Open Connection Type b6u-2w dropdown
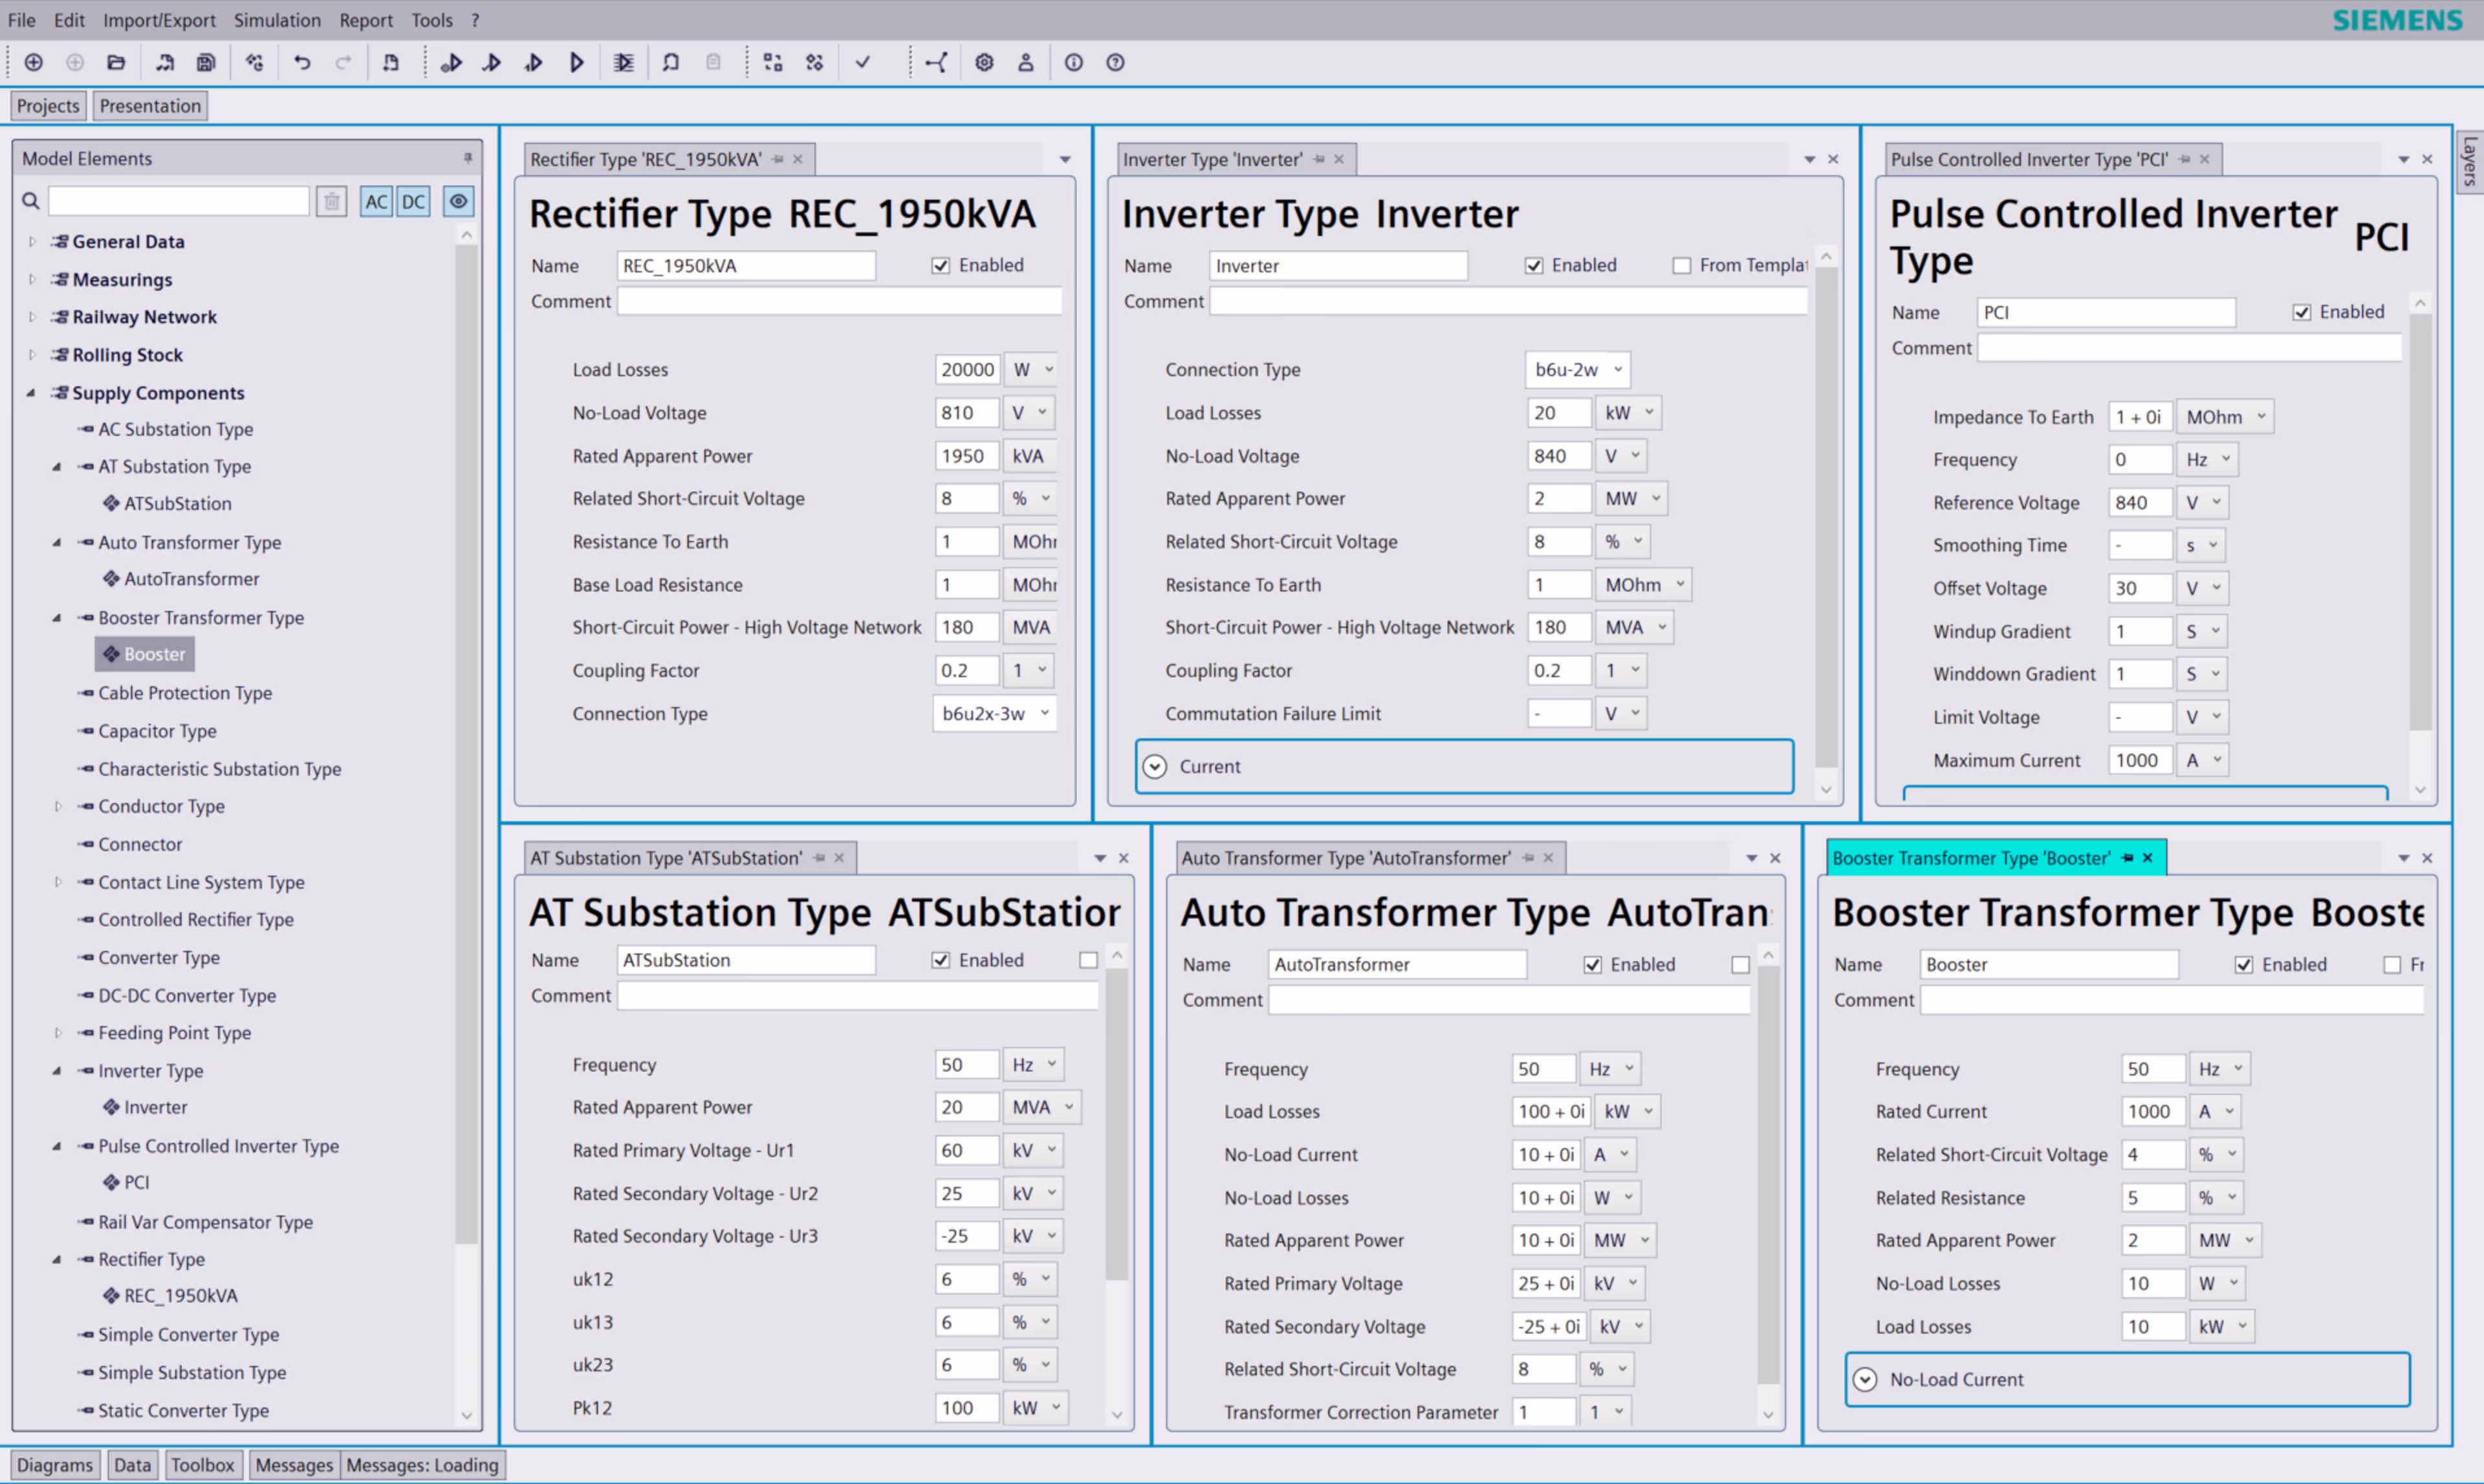The height and width of the screenshot is (1484, 2484). (x=1577, y=370)
